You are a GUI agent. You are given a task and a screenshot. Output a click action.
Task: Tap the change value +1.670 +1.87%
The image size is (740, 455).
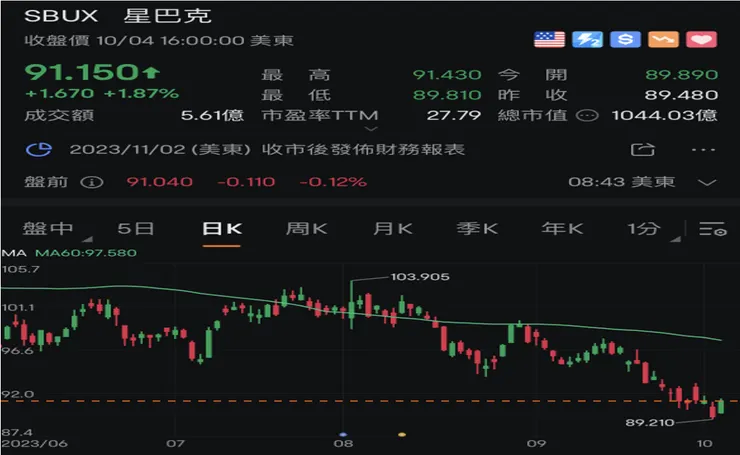tap(101, 93)
